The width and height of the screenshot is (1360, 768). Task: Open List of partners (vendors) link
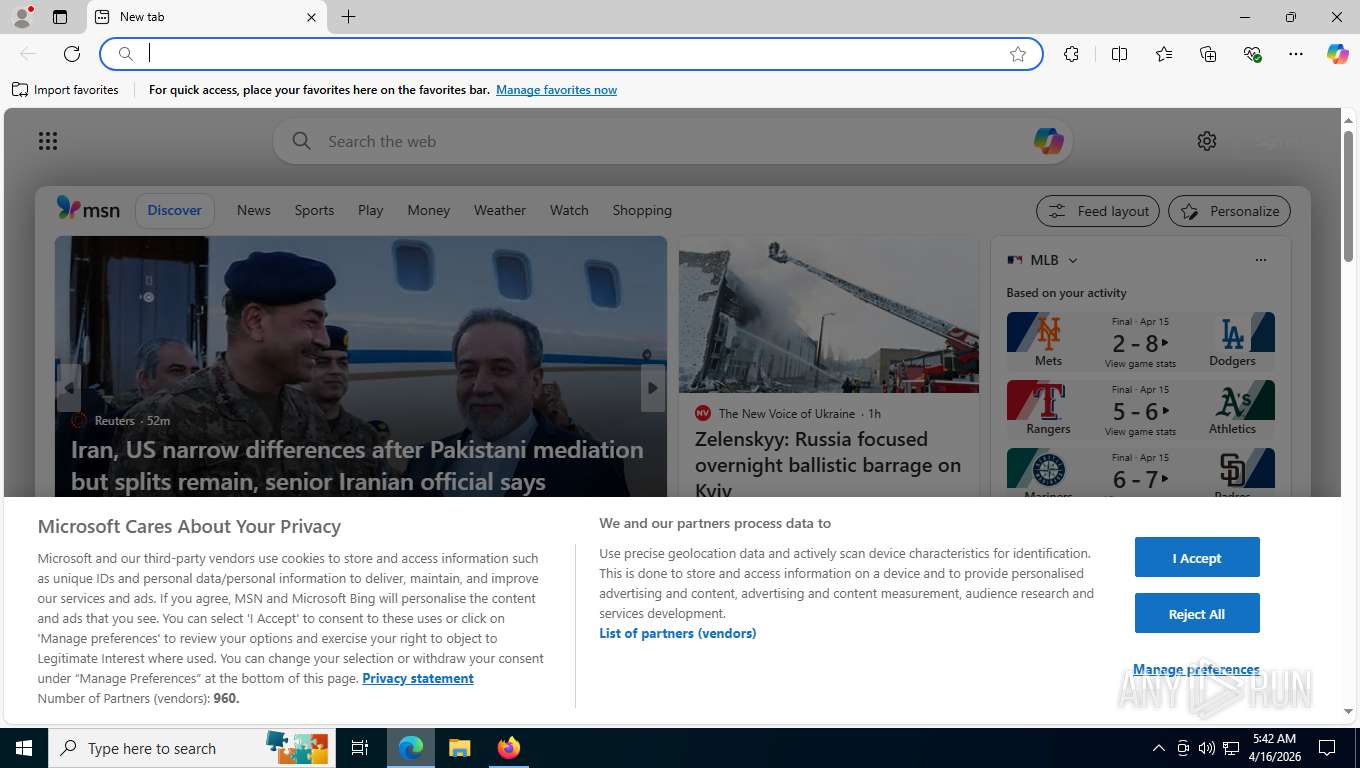[x=678, y=633]
